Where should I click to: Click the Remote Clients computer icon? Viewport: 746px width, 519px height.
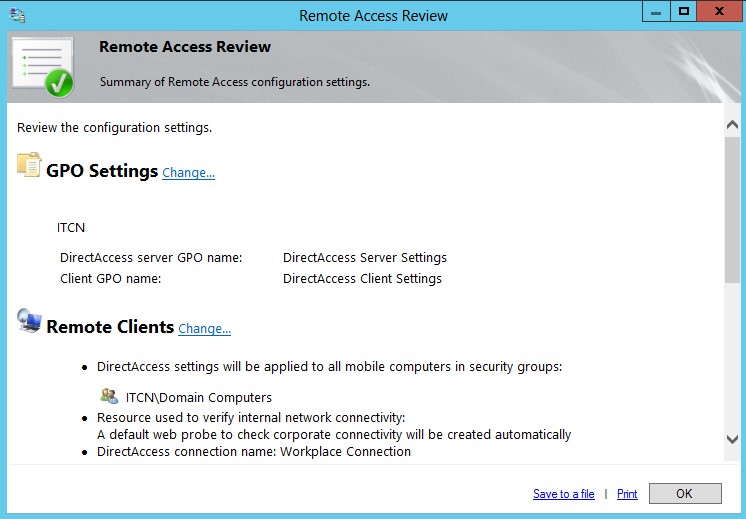29,322
